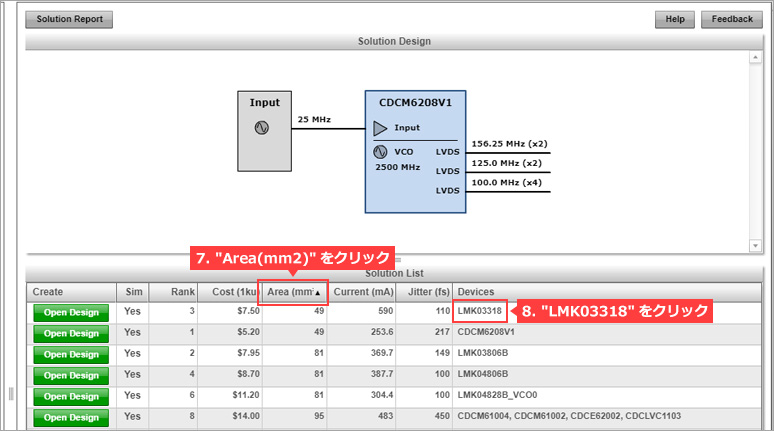Screen dimensions: 774x431
Task: Click the $11.20 cost cell
Action: [x=246, y=395]
